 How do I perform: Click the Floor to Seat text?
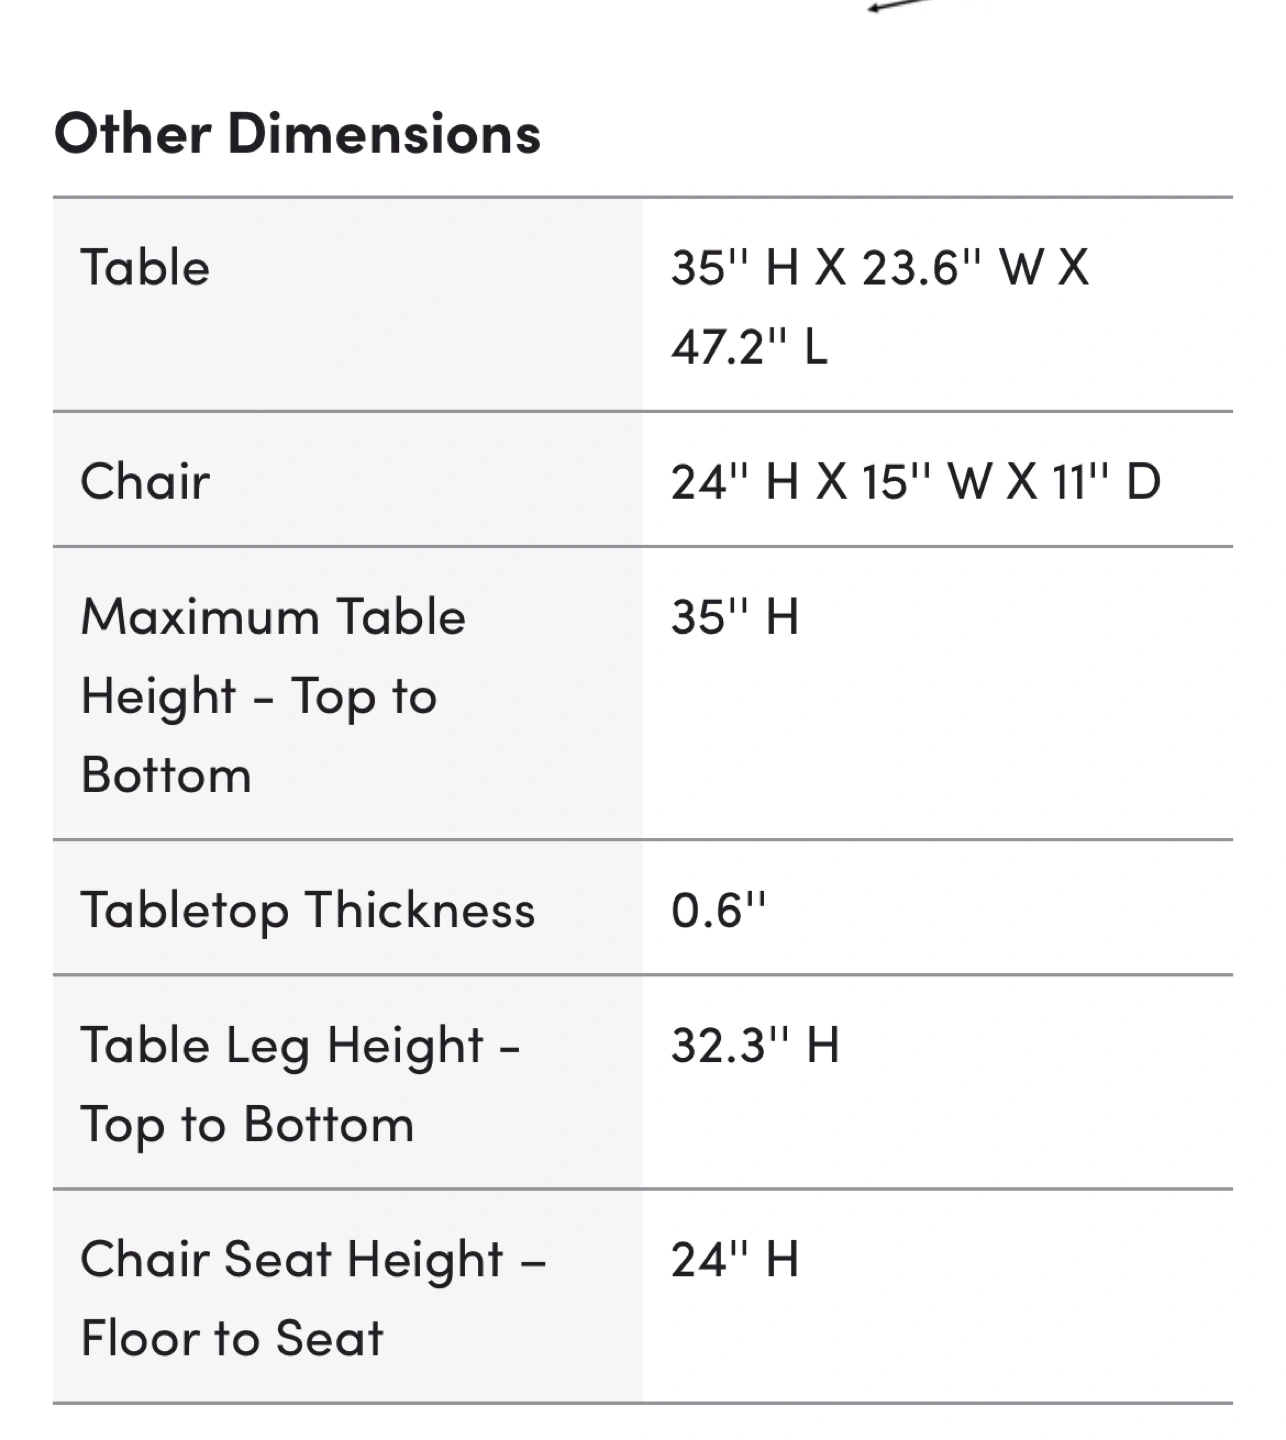pos(232,1339)
